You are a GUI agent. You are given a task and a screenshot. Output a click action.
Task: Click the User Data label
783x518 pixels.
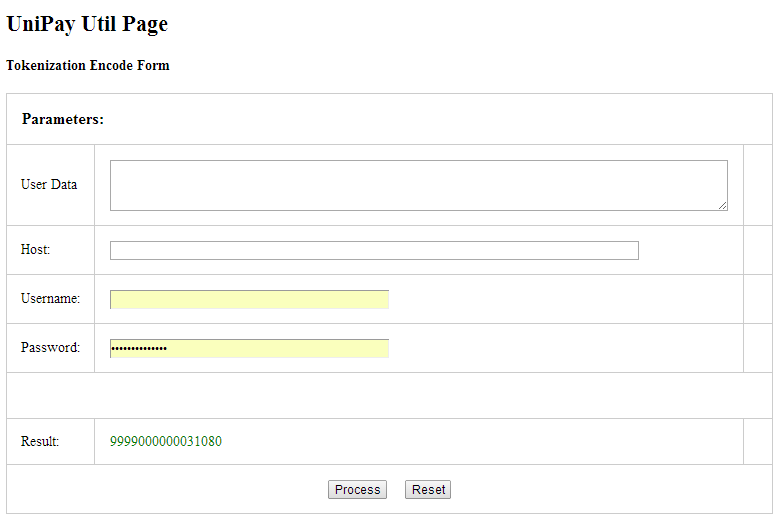[x=49, y=184]
